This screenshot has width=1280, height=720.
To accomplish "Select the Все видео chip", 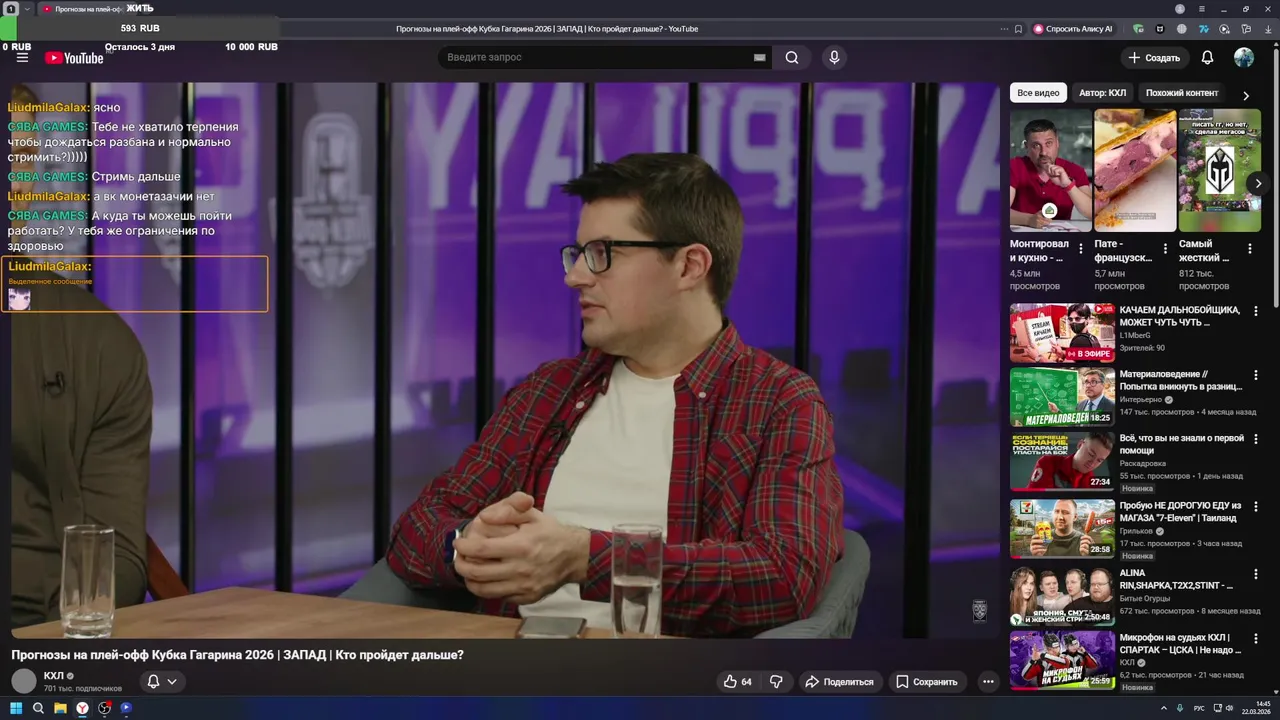I will coord(1038,93).
